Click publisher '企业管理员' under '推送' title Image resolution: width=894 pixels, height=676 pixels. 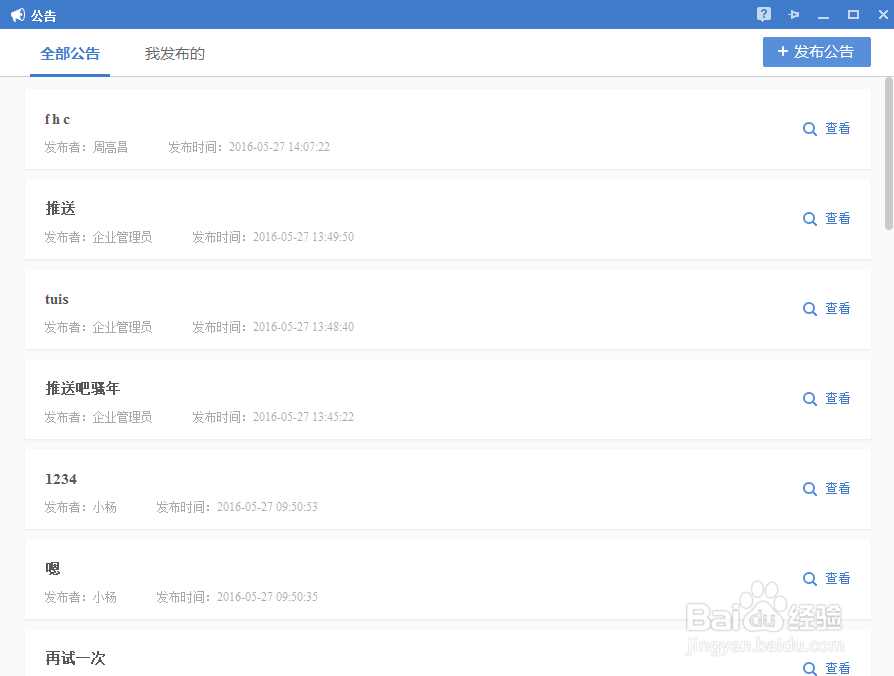122,237
